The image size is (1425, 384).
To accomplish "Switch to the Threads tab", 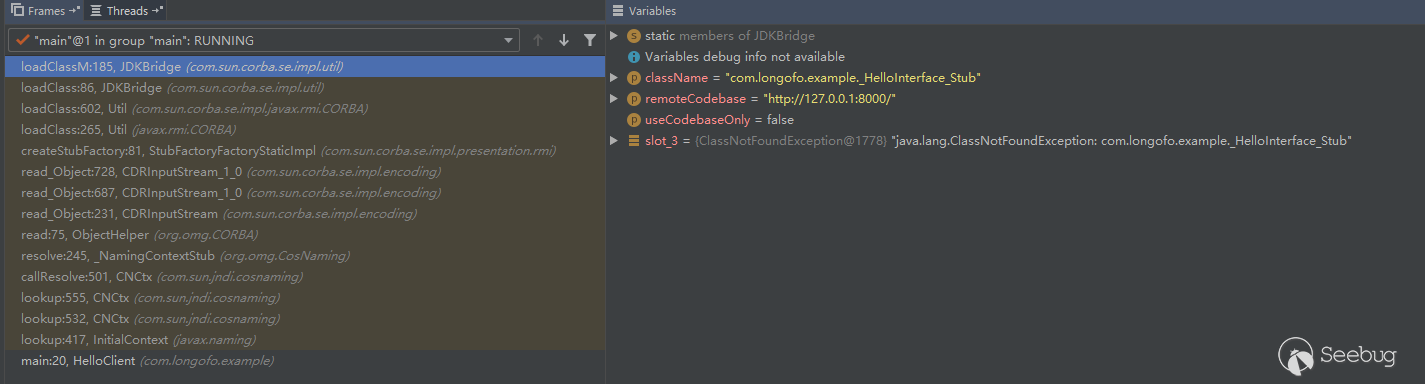I will [126, 11].
